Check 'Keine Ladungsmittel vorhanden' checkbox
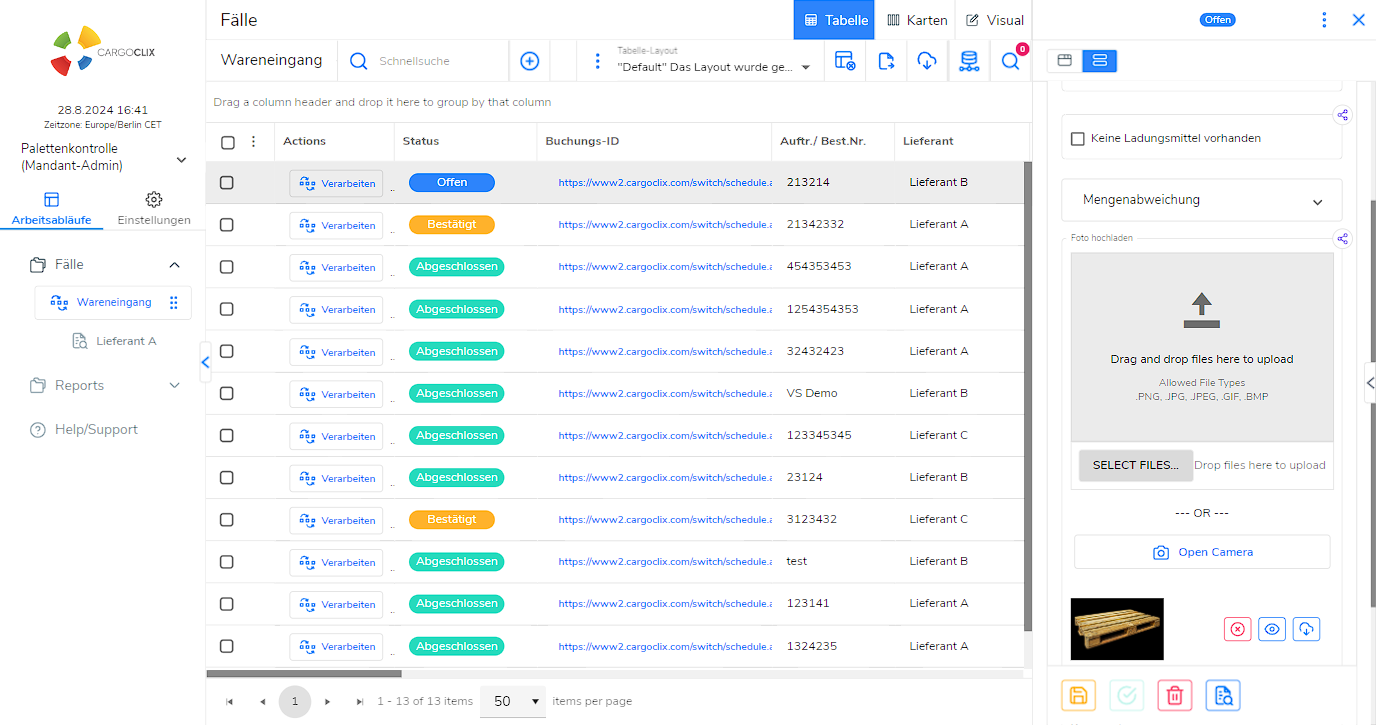The image size is (1376, 725). tap(1078, 139)
